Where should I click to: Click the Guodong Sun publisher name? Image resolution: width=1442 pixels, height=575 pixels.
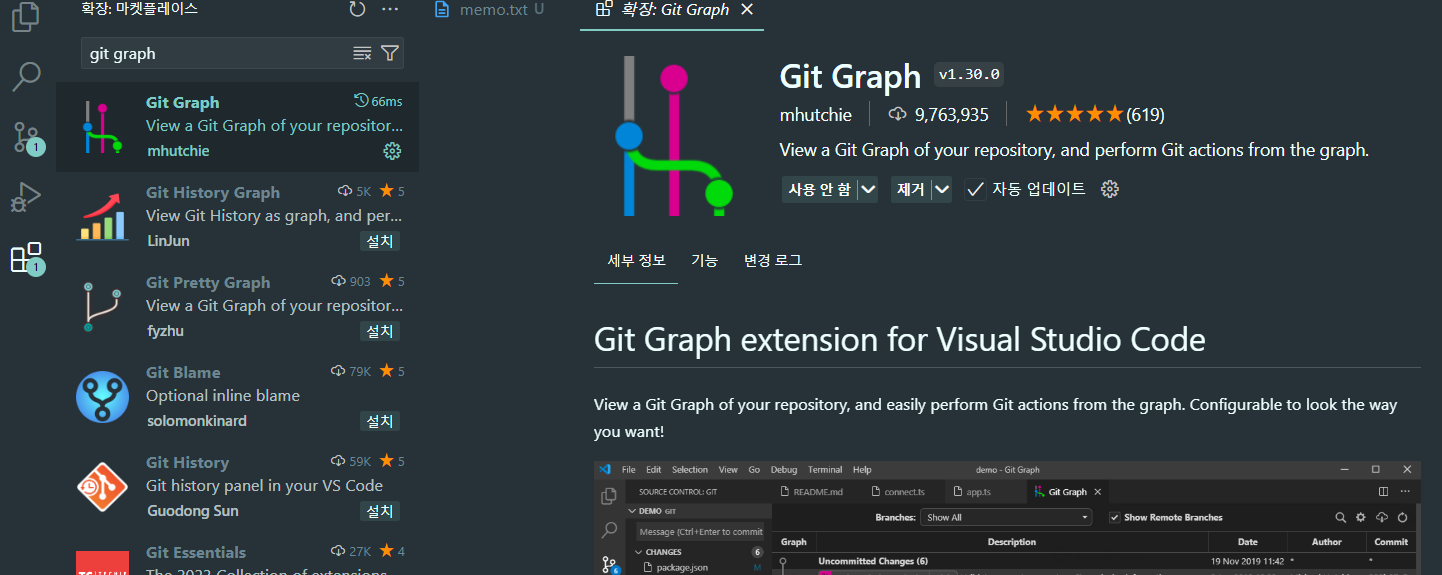[192, 511]
